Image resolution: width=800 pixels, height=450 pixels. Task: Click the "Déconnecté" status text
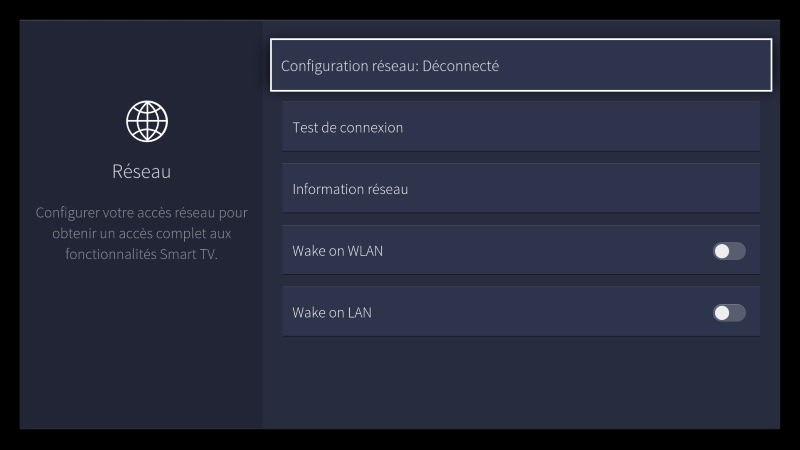tap(460, 66)
